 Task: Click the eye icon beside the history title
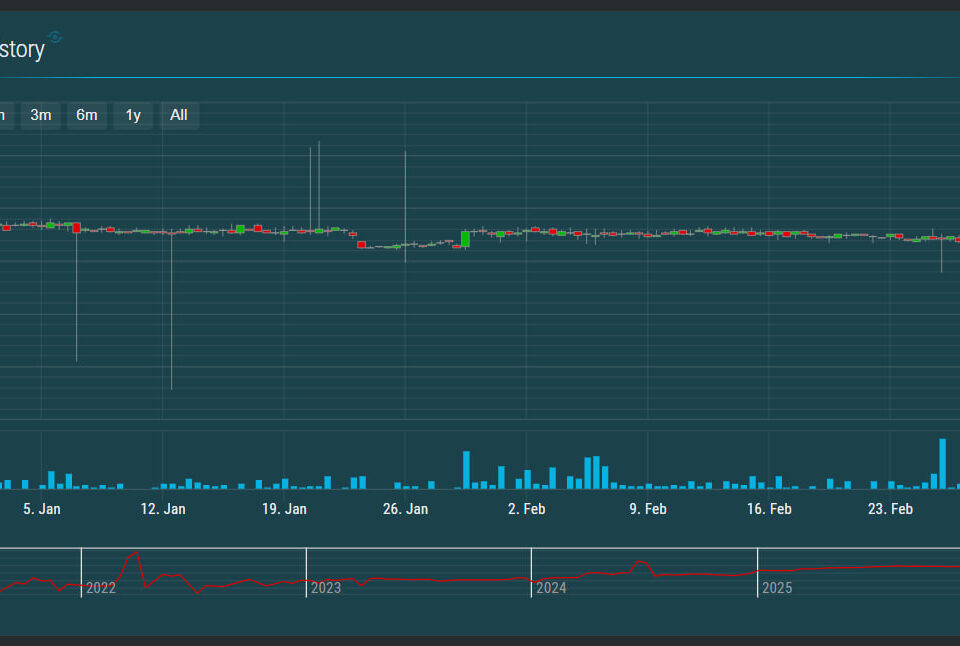click(x=55, y=37)
